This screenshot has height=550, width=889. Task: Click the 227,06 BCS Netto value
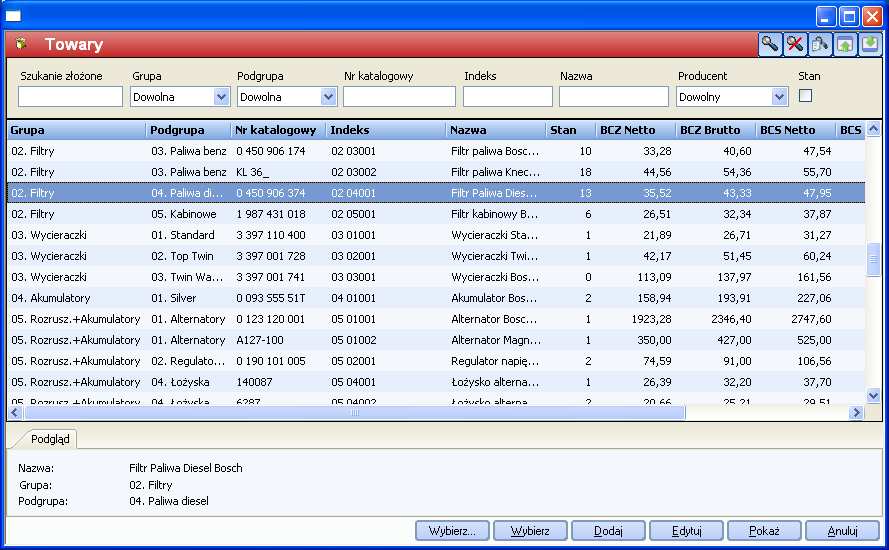coord(814,298)
